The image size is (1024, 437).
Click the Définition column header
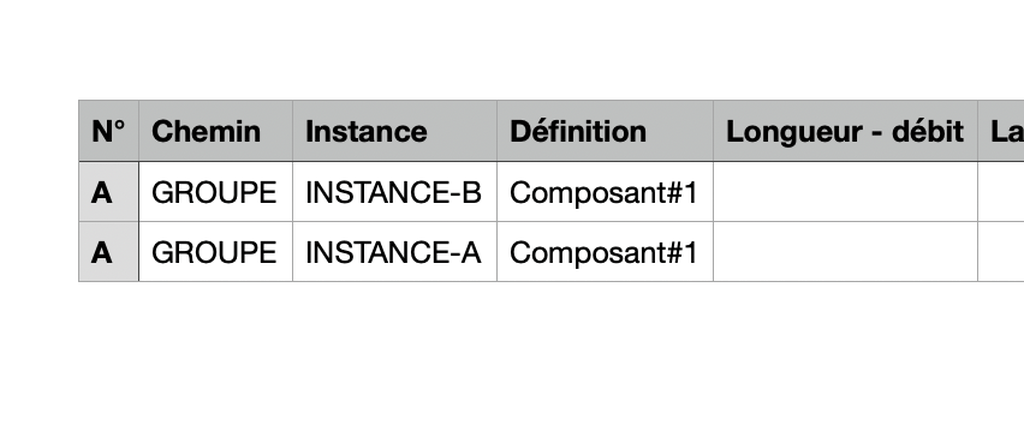click(x=605, y=131)
